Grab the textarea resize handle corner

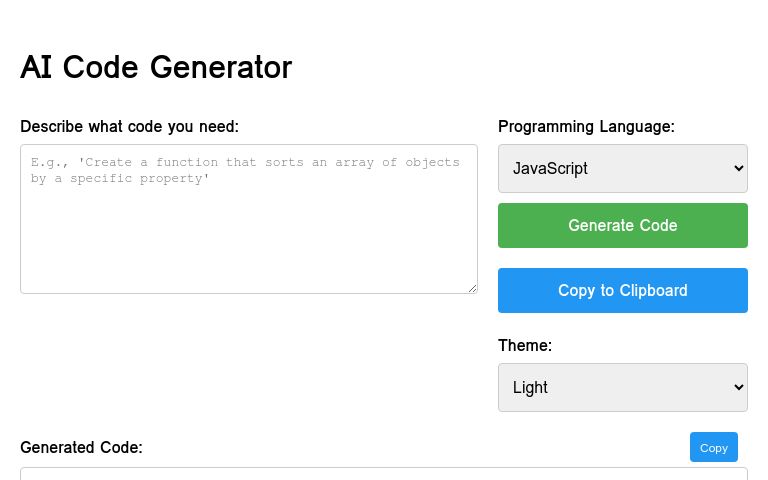tap(472, 288)
